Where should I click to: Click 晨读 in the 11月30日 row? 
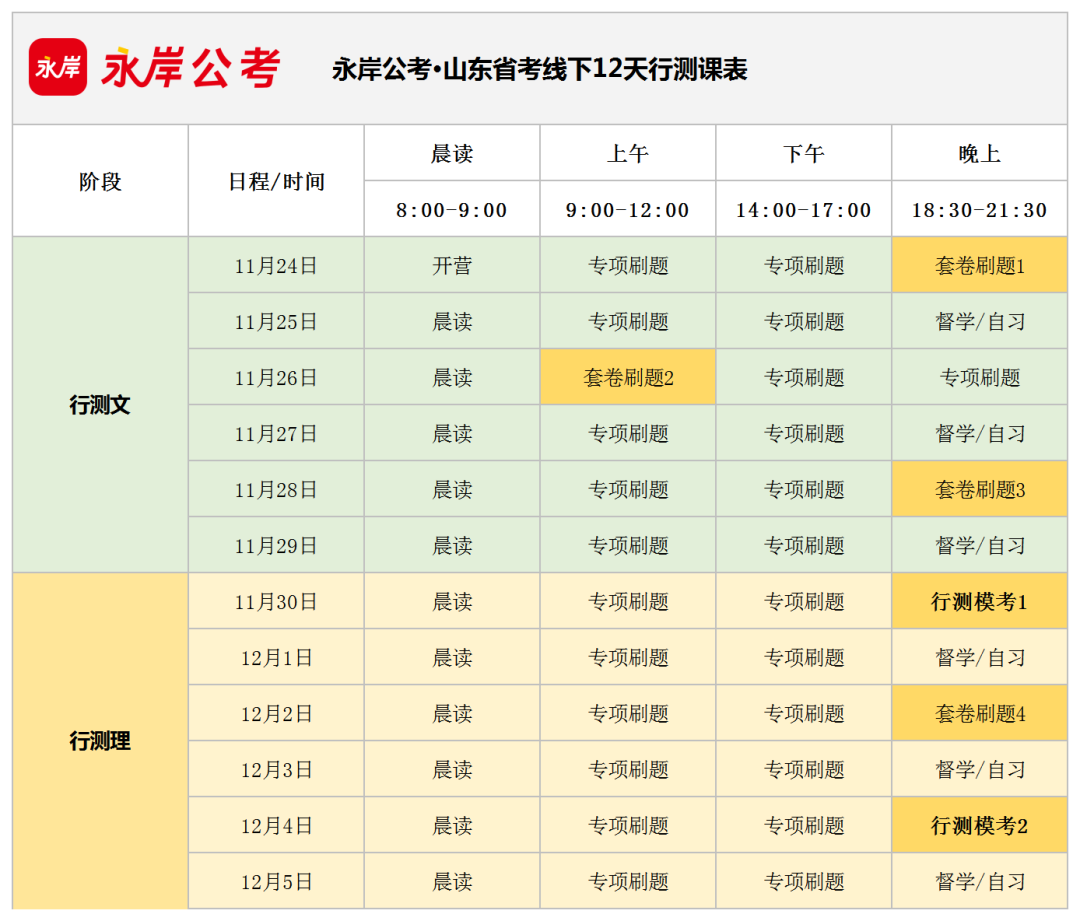pyautogui.click(x=452, y=601)
